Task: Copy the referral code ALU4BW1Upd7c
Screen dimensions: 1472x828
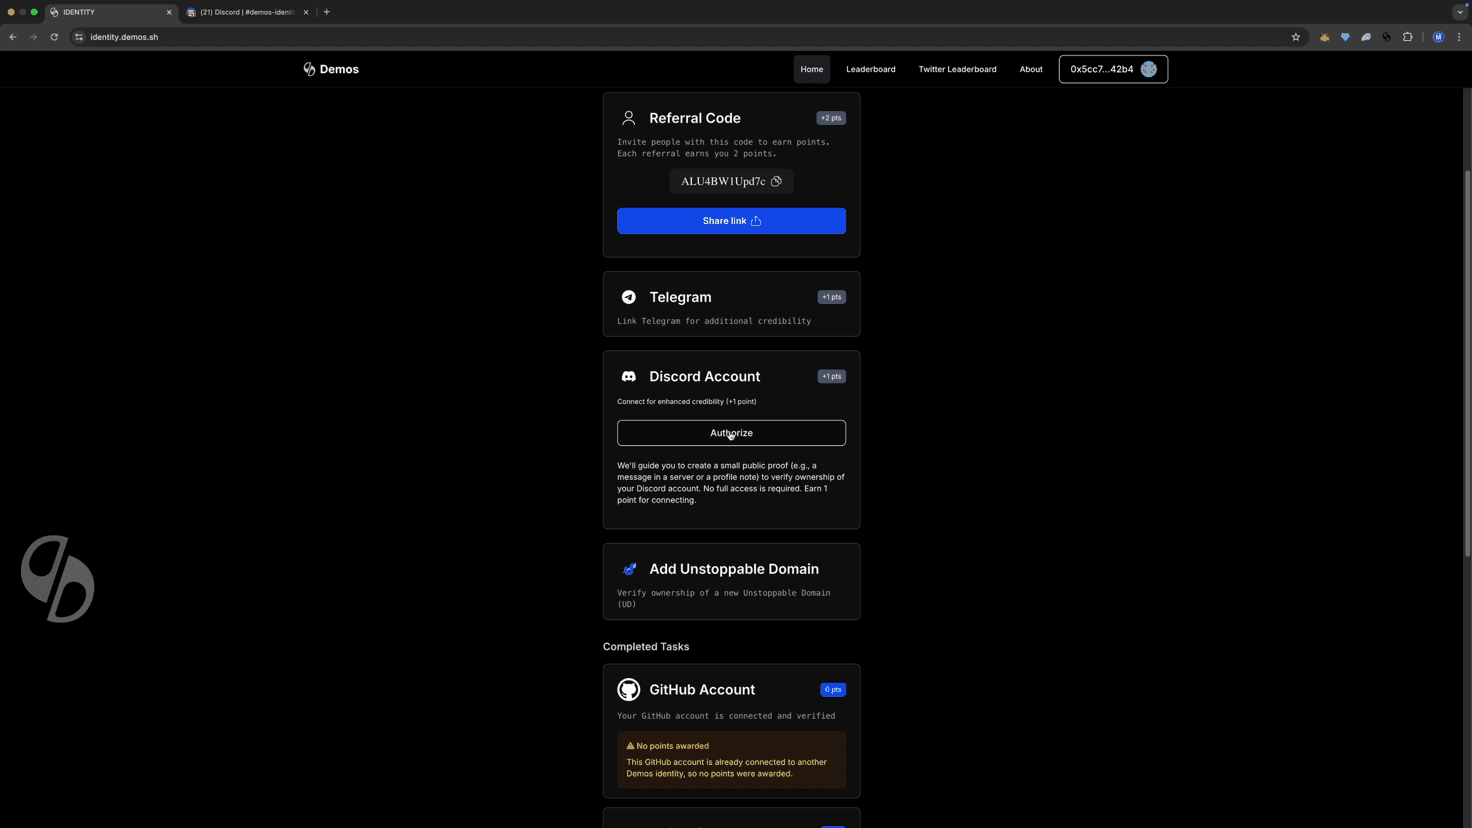Action: [x=776, y=181]
